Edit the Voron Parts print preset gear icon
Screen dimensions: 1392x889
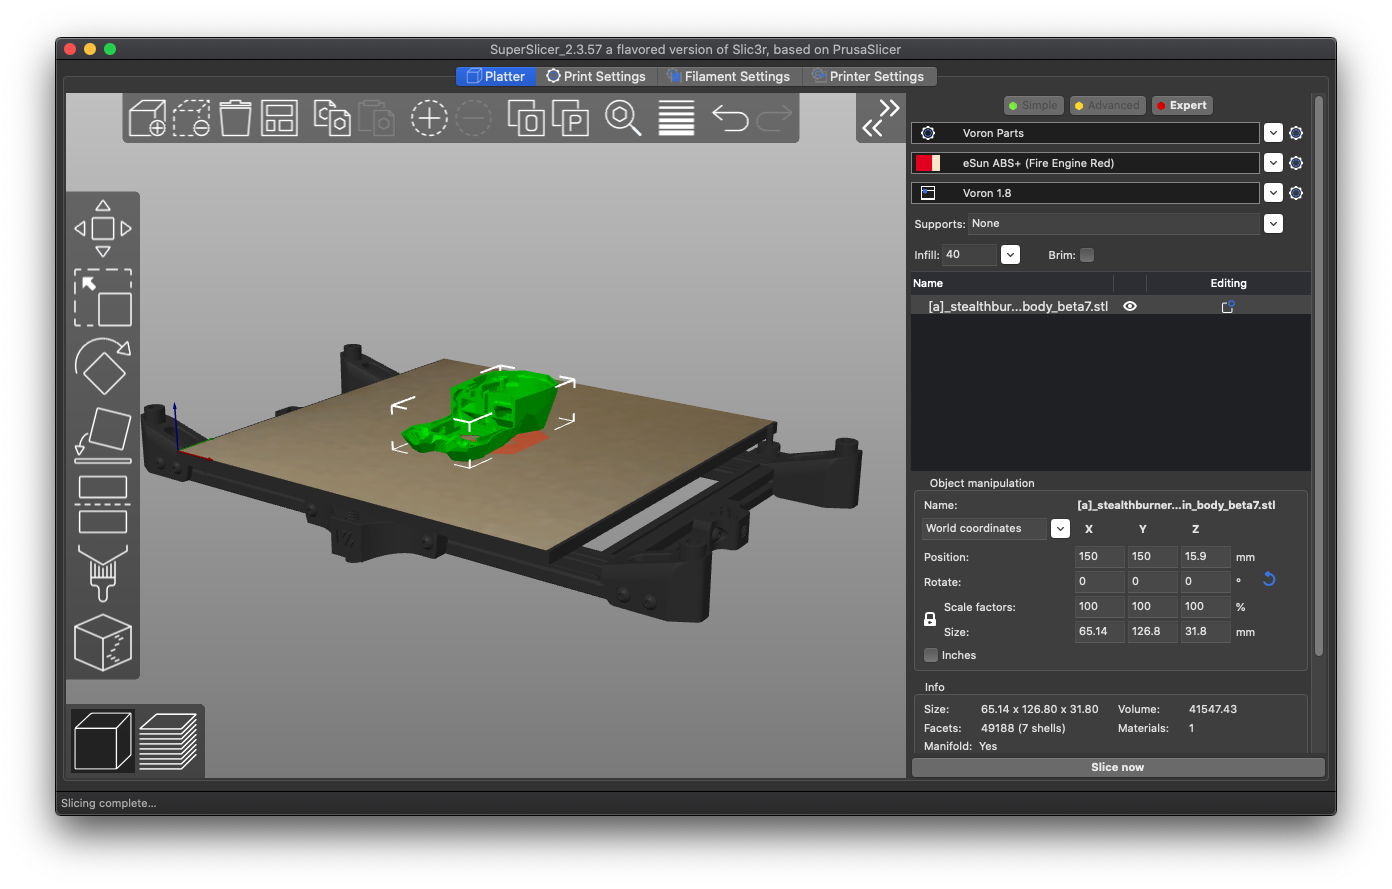tap(1296, 133)
